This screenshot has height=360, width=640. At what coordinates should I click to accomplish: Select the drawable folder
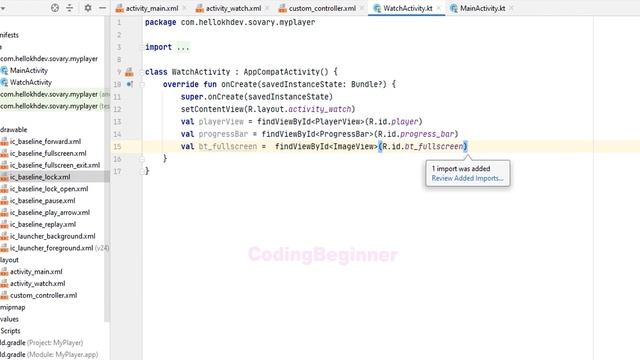point(13,130)
